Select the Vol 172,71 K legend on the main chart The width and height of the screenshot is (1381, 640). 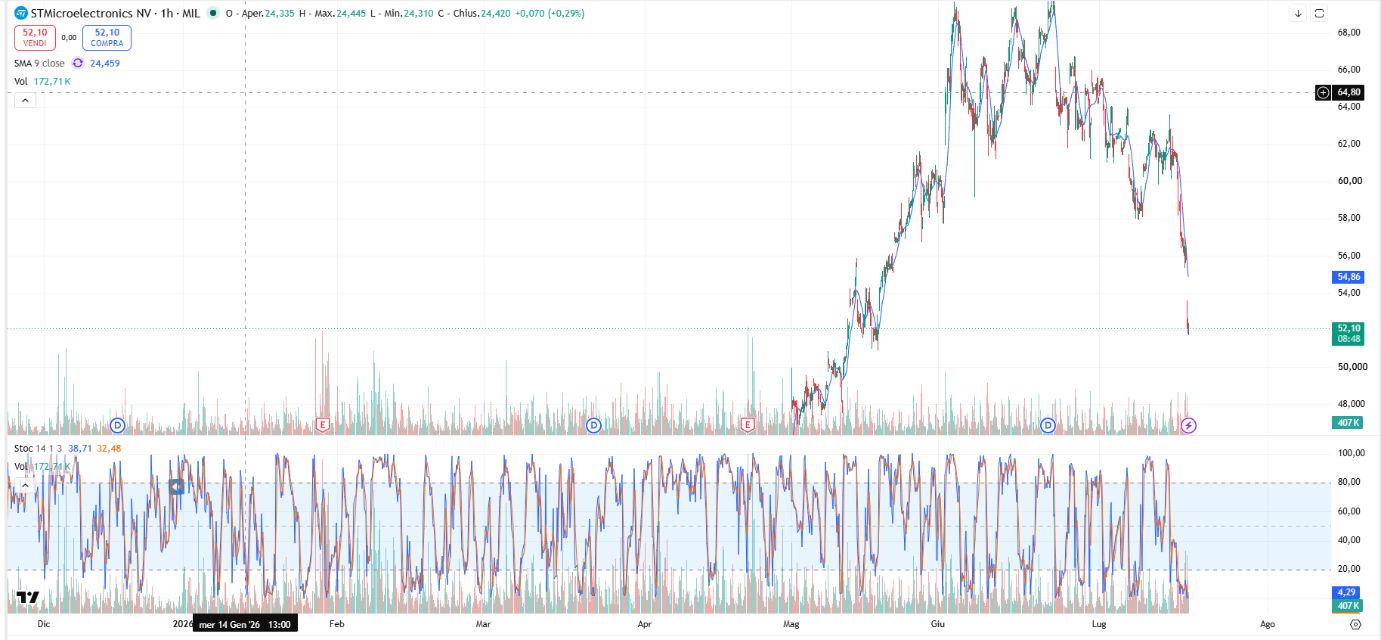pyautogui.click(x=42, y=81)
